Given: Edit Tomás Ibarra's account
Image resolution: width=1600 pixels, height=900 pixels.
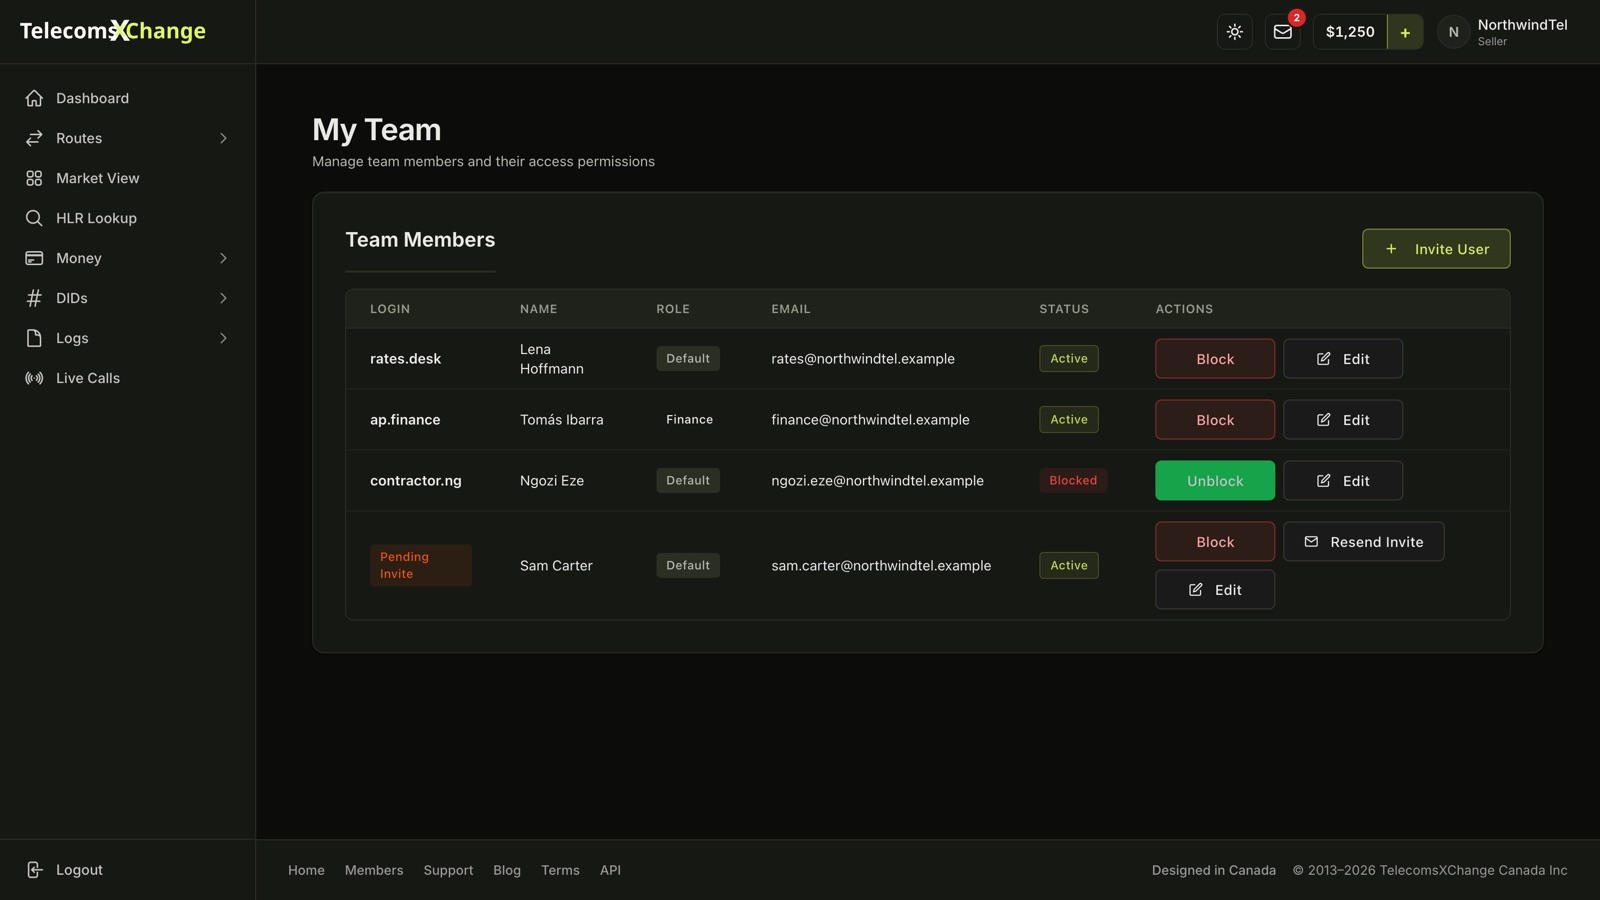Looking at the screenshot, I should (1343, 420).
